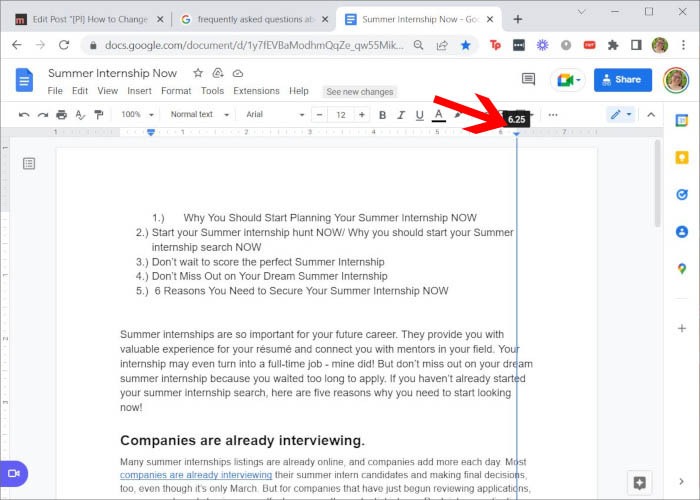This screenshot has width=700, height=500.
Task: Click the right indent marker on the ruler
Action: [517, 133]
